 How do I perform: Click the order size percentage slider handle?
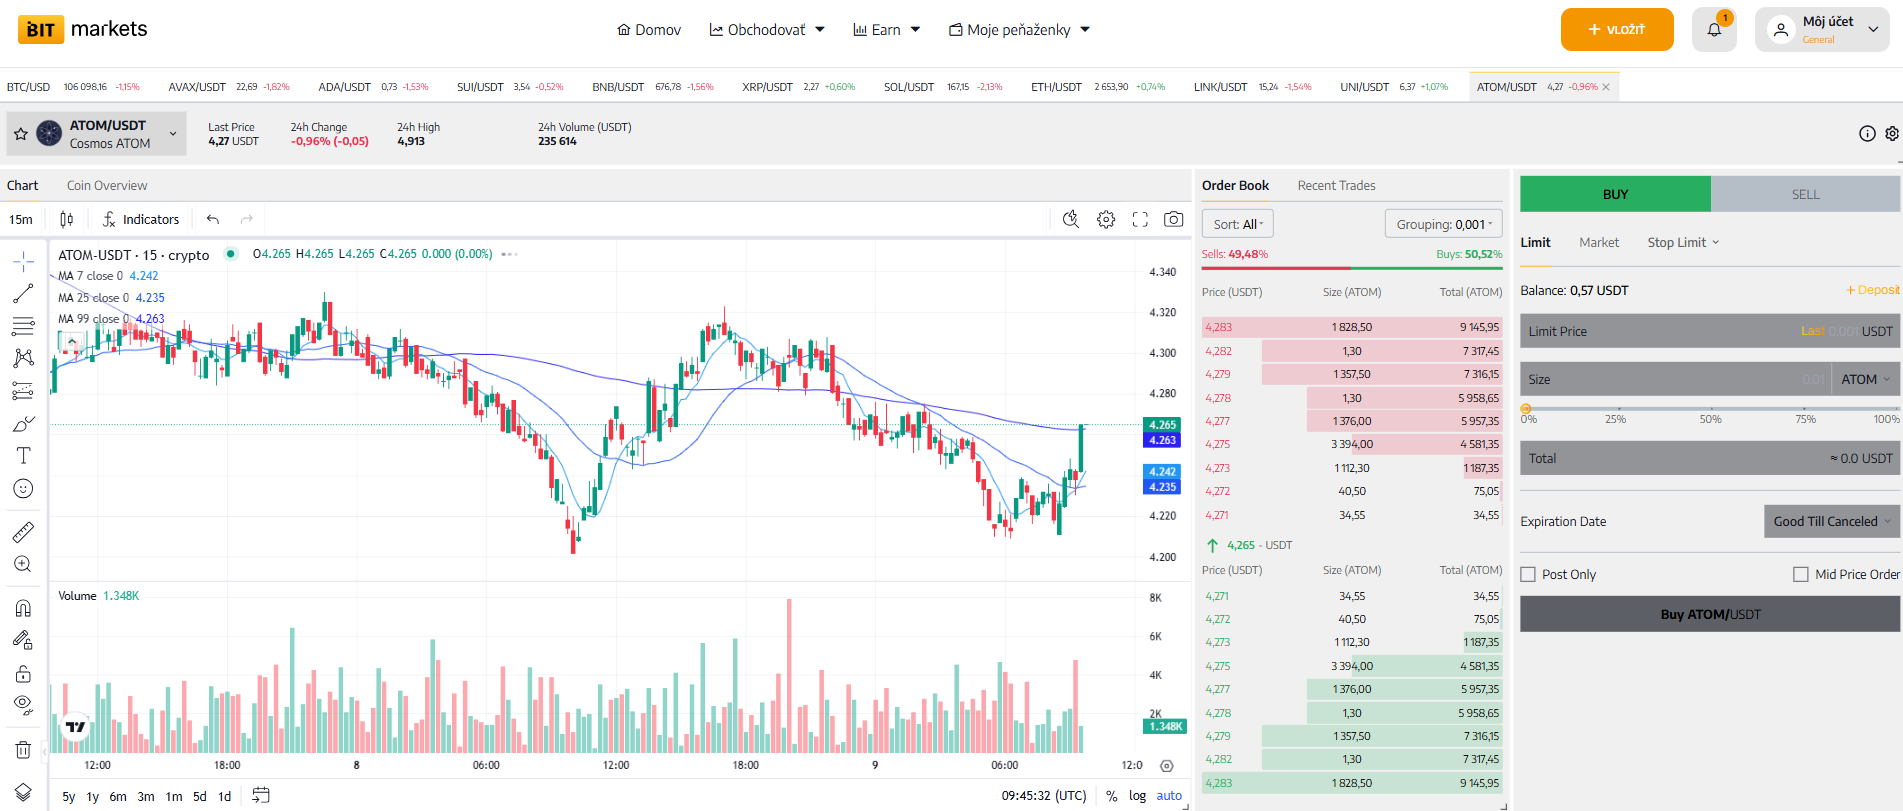pos(1526,409)
